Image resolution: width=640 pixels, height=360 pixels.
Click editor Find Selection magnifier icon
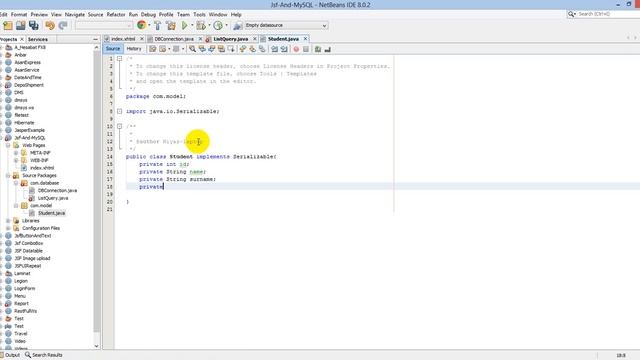192,49
